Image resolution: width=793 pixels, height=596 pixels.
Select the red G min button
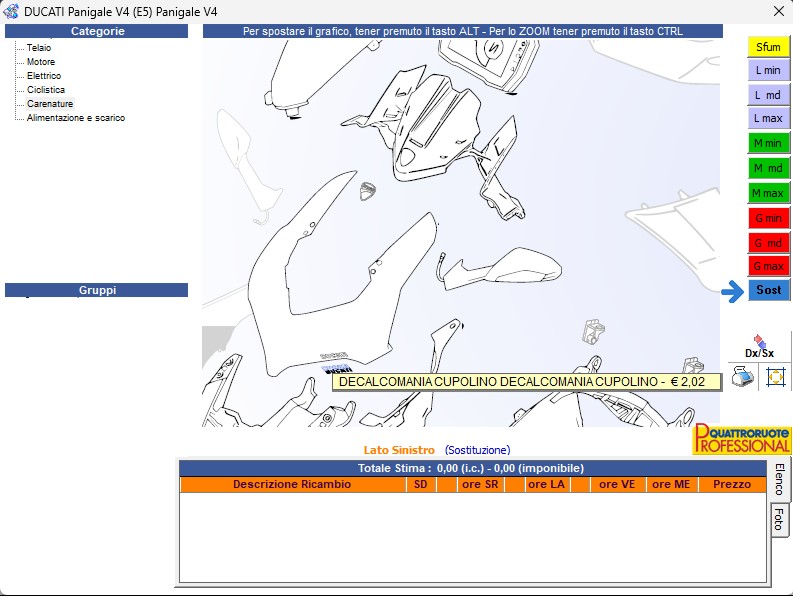tap(768, 218)
